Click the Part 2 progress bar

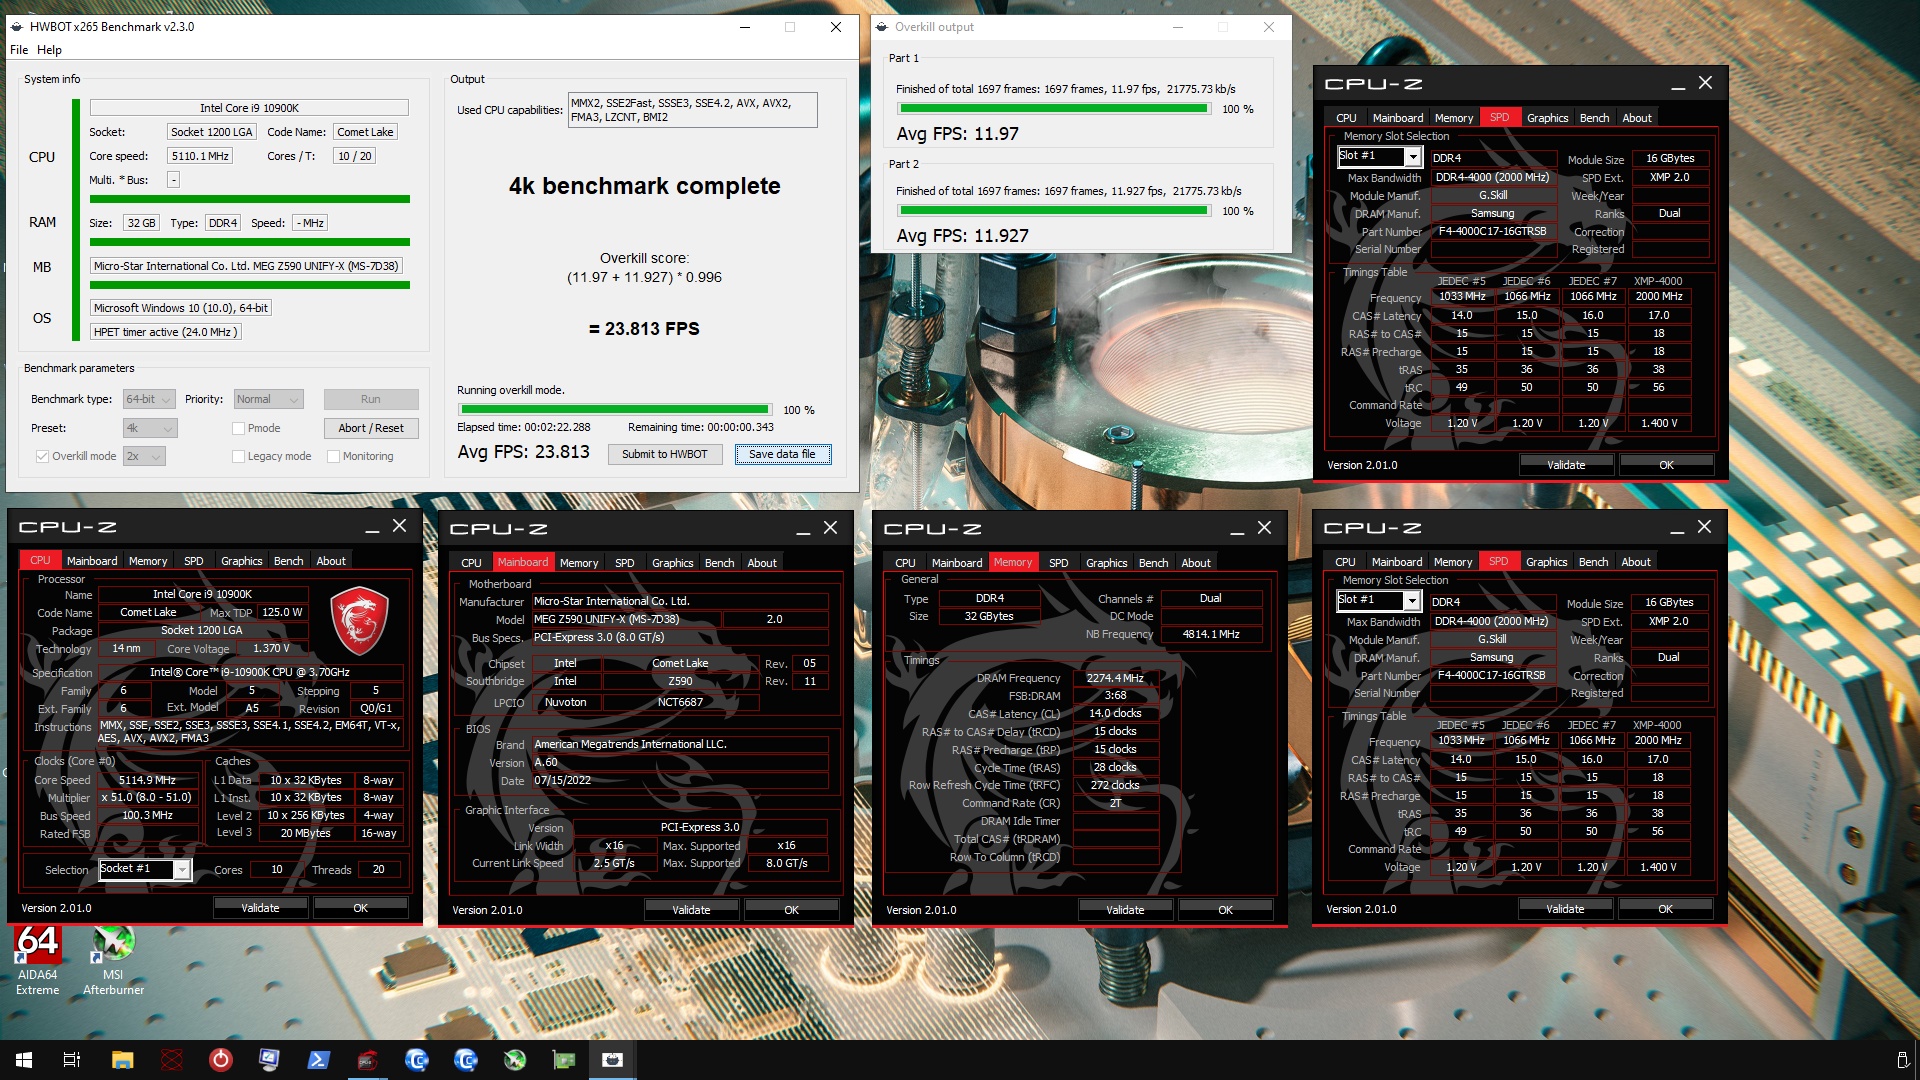(1054, 210)
